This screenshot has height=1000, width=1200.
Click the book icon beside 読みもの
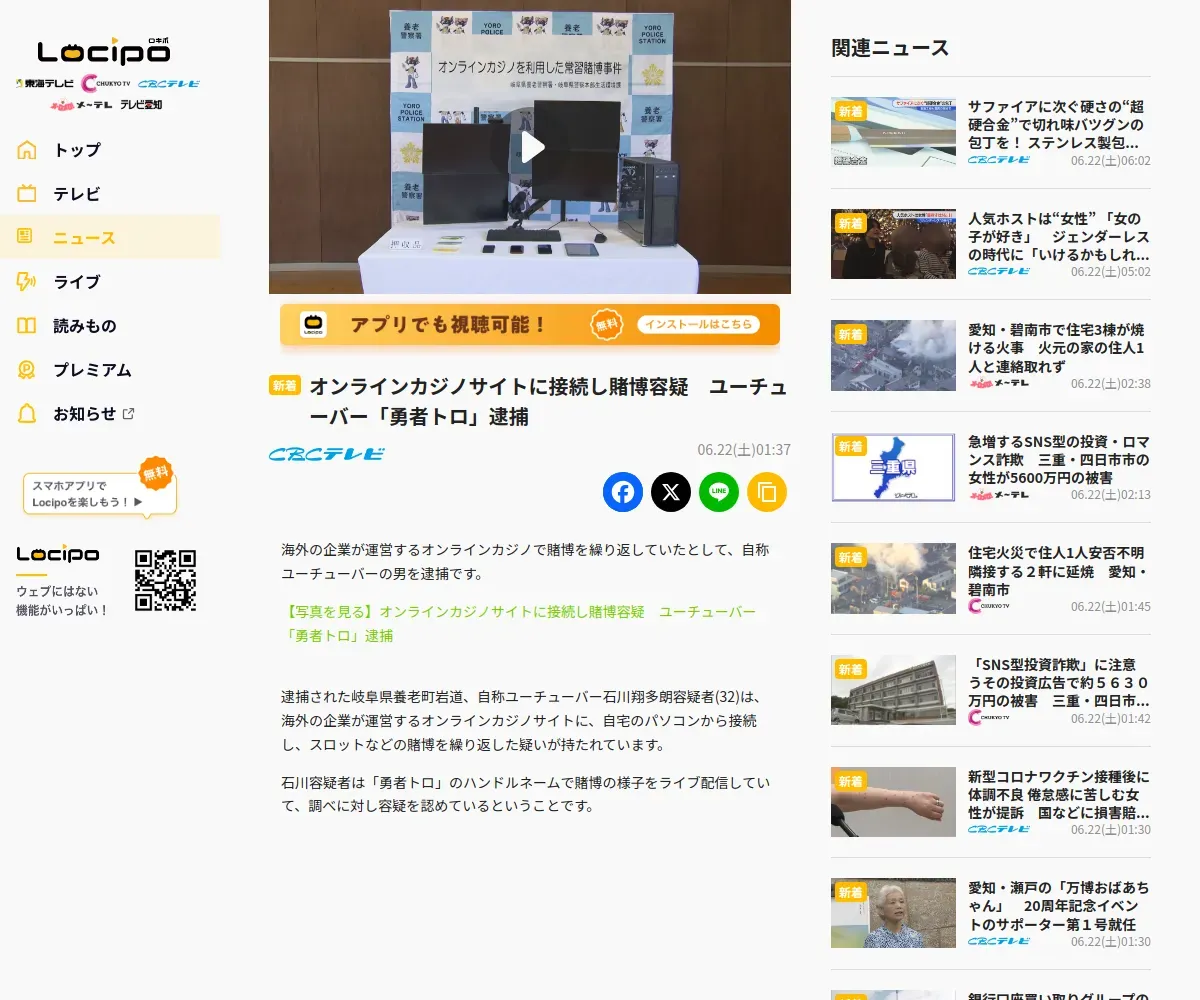27,326
